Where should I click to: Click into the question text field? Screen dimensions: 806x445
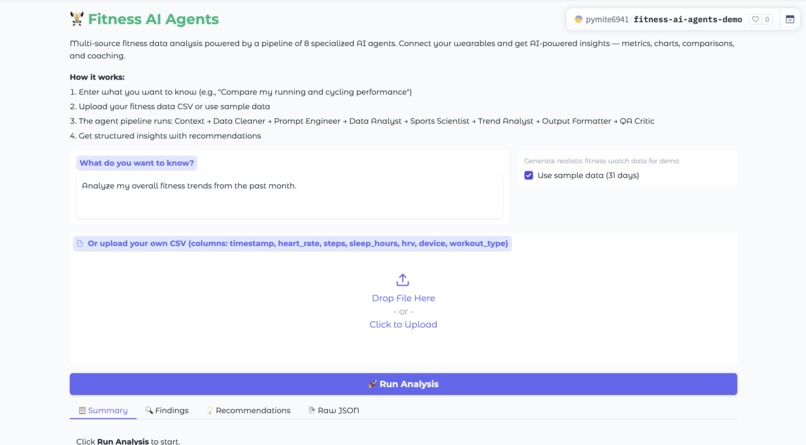tap(289, 196)
